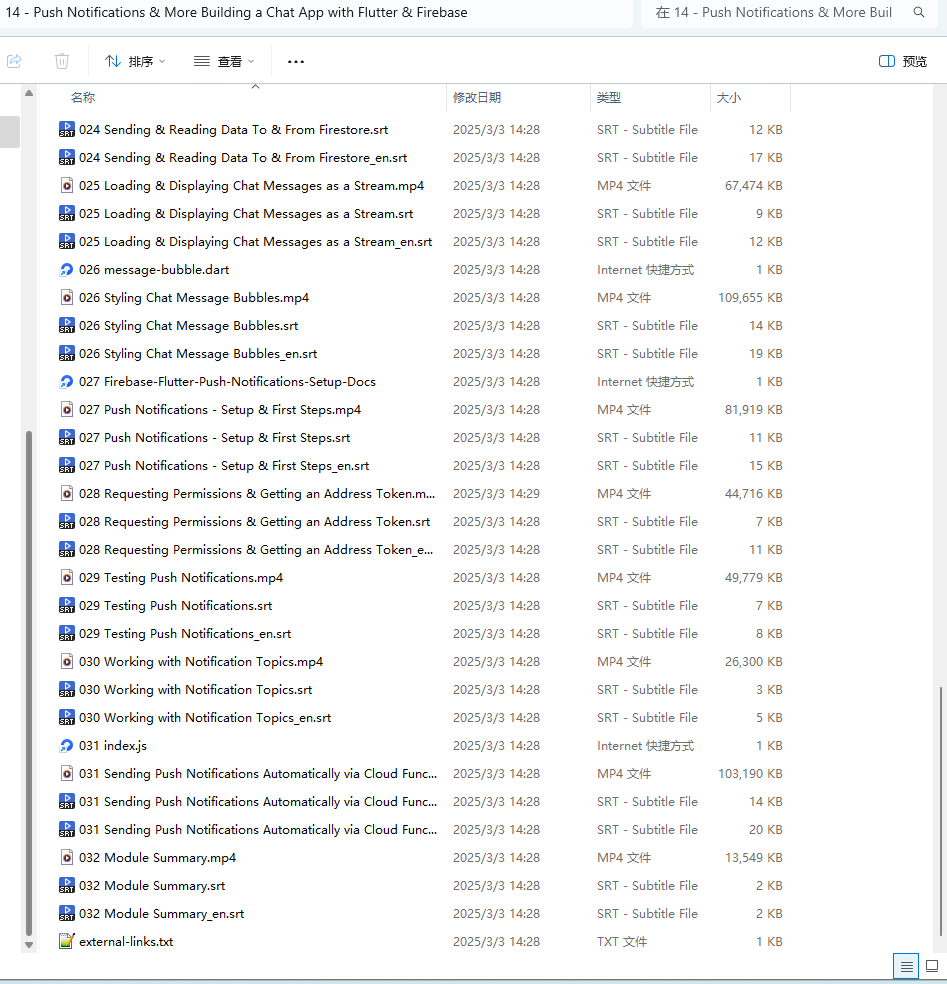The image size is (947, 984).
Task: Click the share toolbar icon
Action: point(14,61)
